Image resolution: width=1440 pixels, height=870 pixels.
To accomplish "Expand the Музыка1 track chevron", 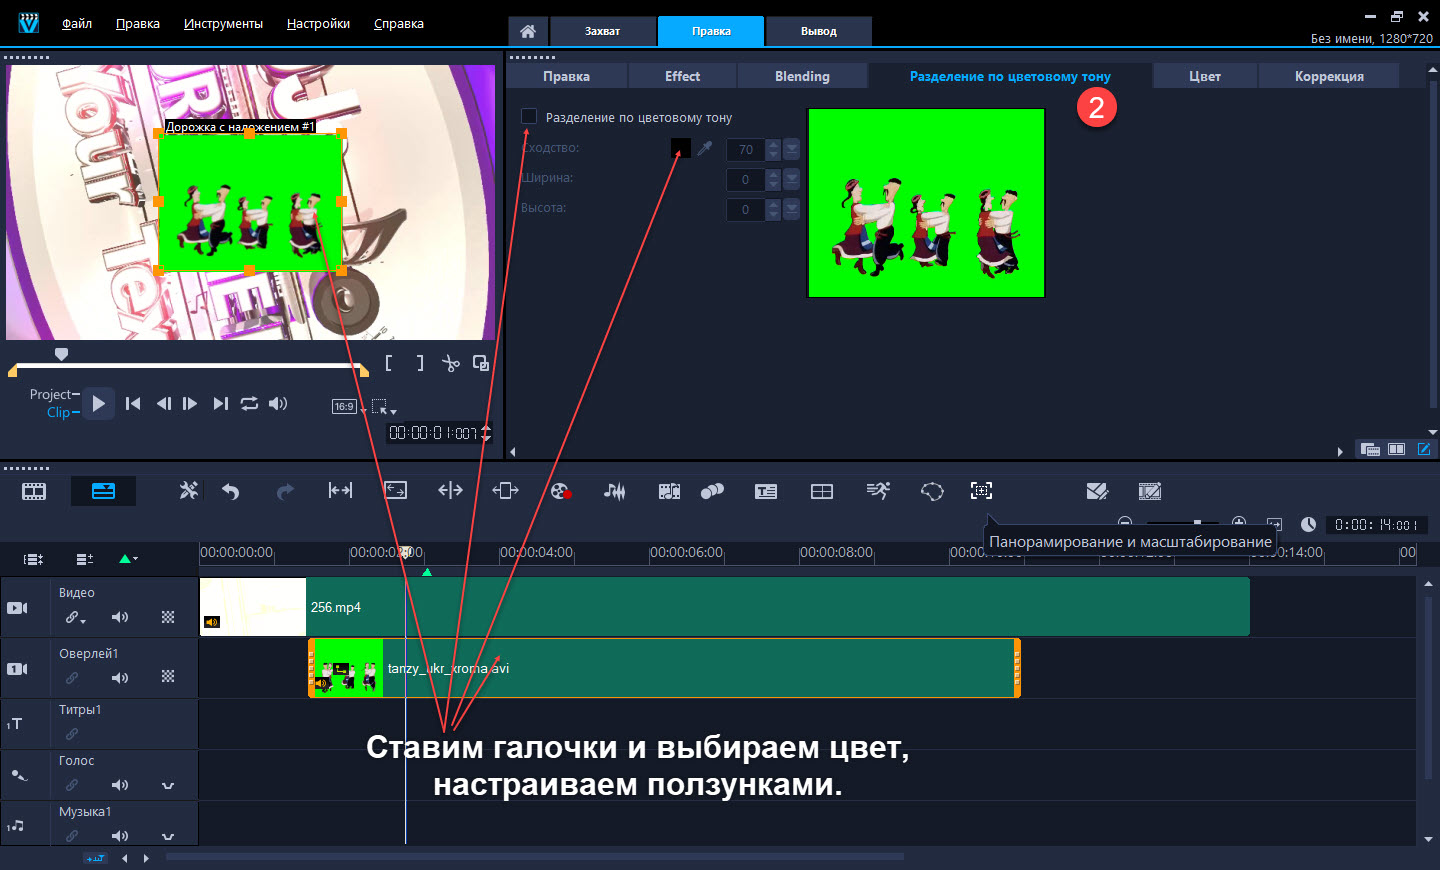I will point(168,836).
